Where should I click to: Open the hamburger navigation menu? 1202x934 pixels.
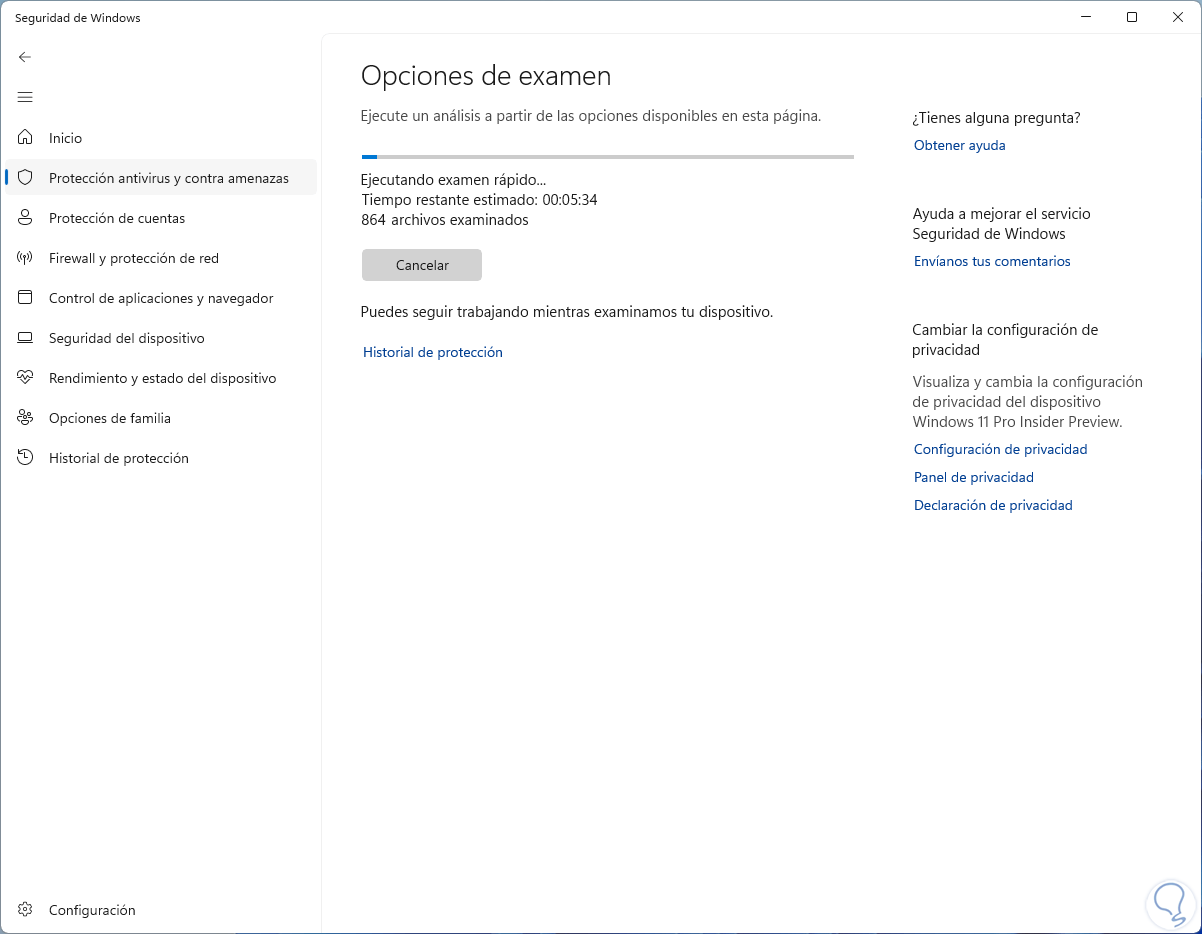tap(25, 97)
